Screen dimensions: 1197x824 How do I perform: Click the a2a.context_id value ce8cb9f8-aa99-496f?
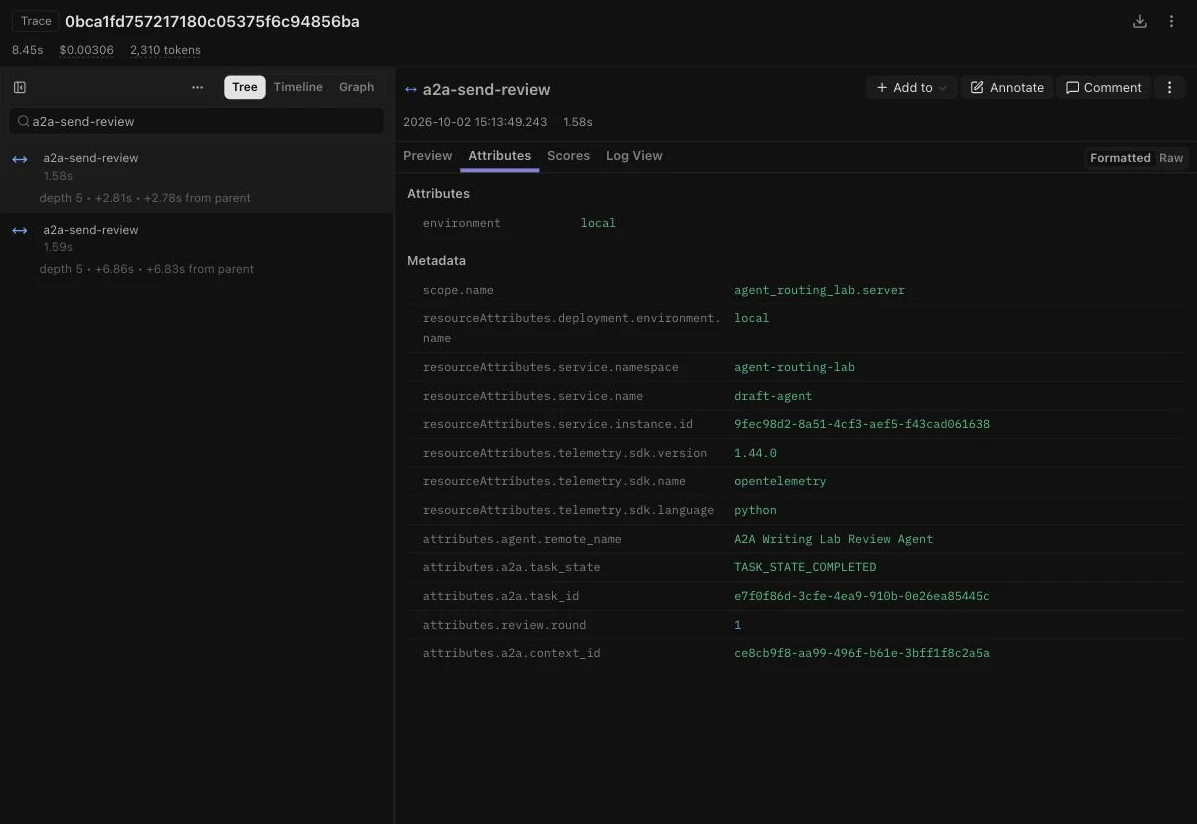862,653
